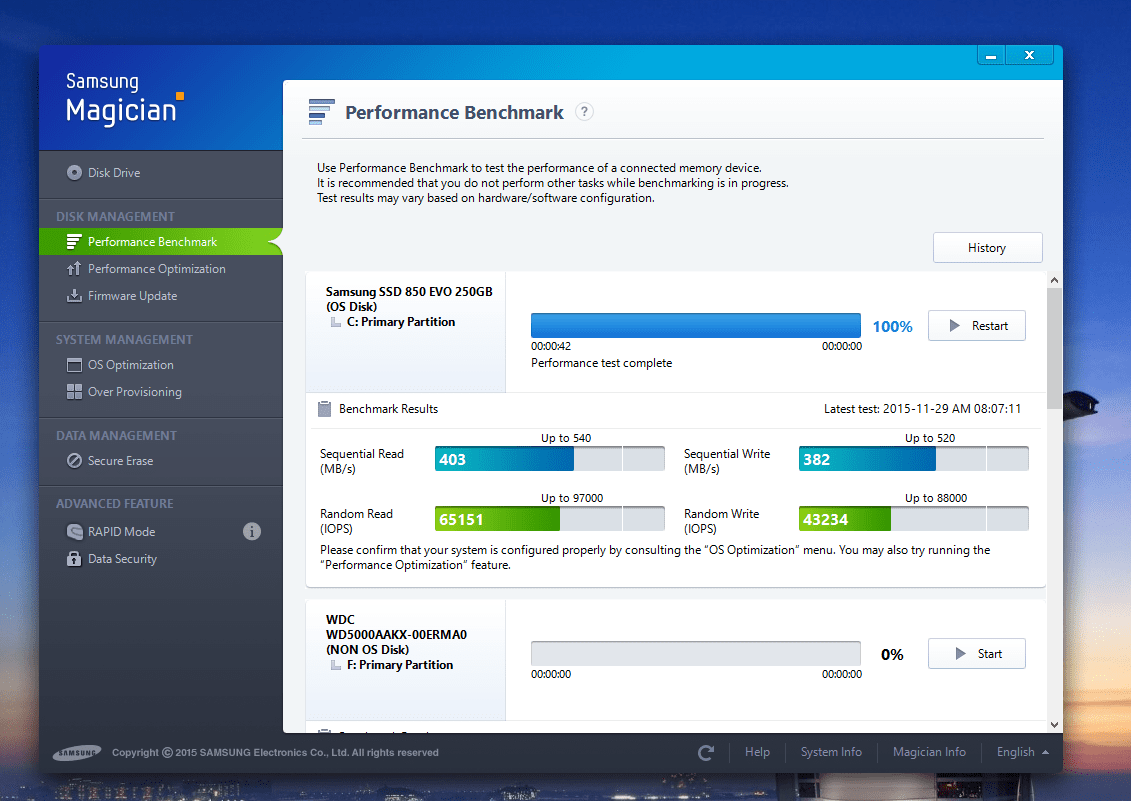1131x801 pixels.
Task: Click the Random Read 65151 result bar
Action: pyautogui.click(x=550, y=519)
